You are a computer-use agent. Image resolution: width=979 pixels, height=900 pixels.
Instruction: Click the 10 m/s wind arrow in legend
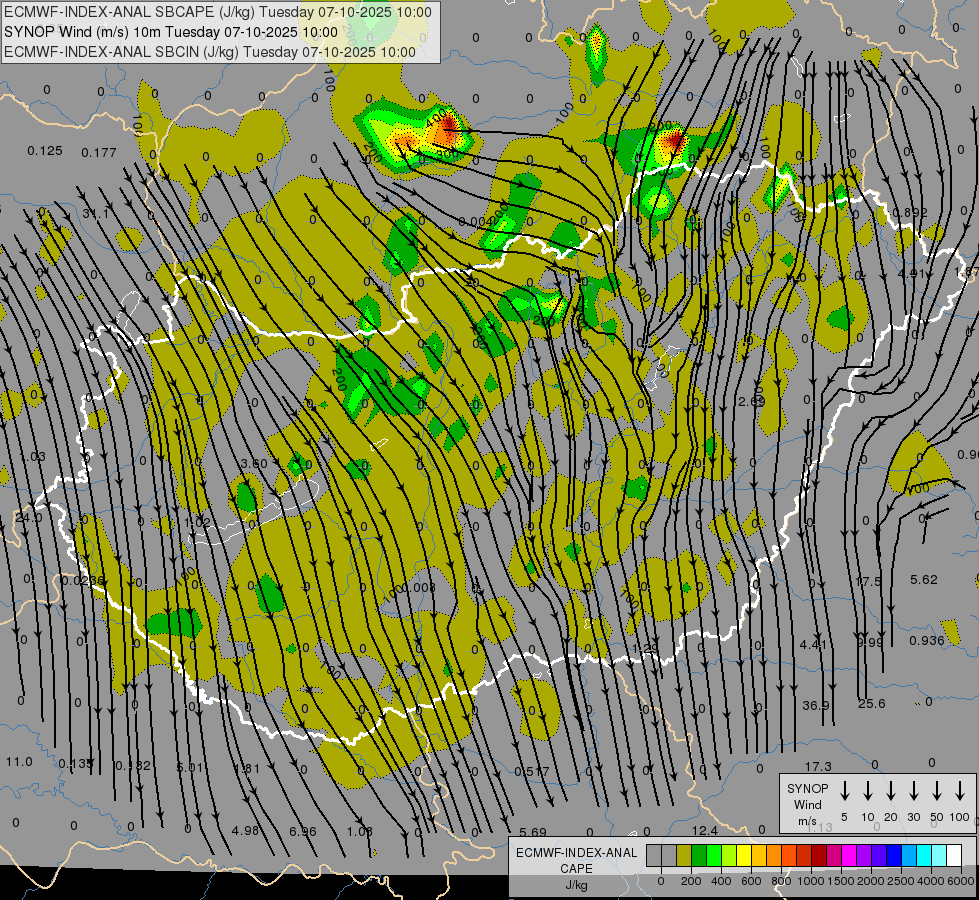[x=868, y=791]
